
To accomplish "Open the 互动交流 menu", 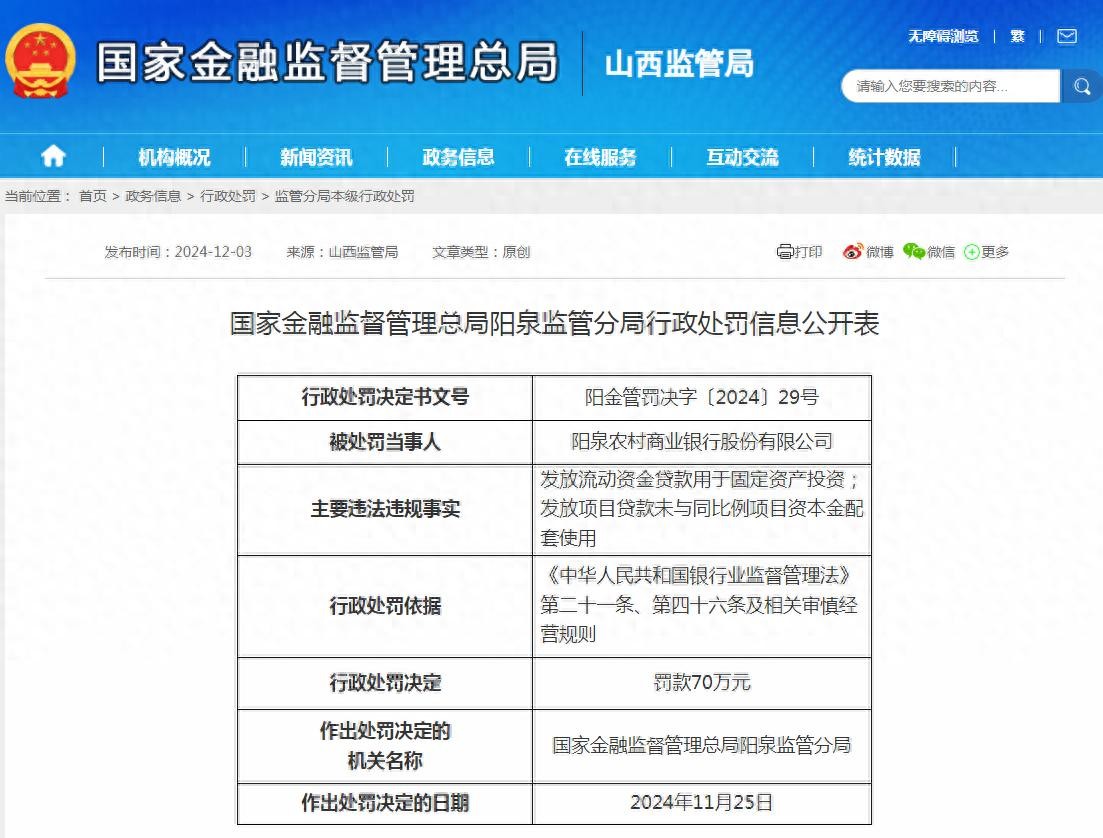I will click(742, 157).
